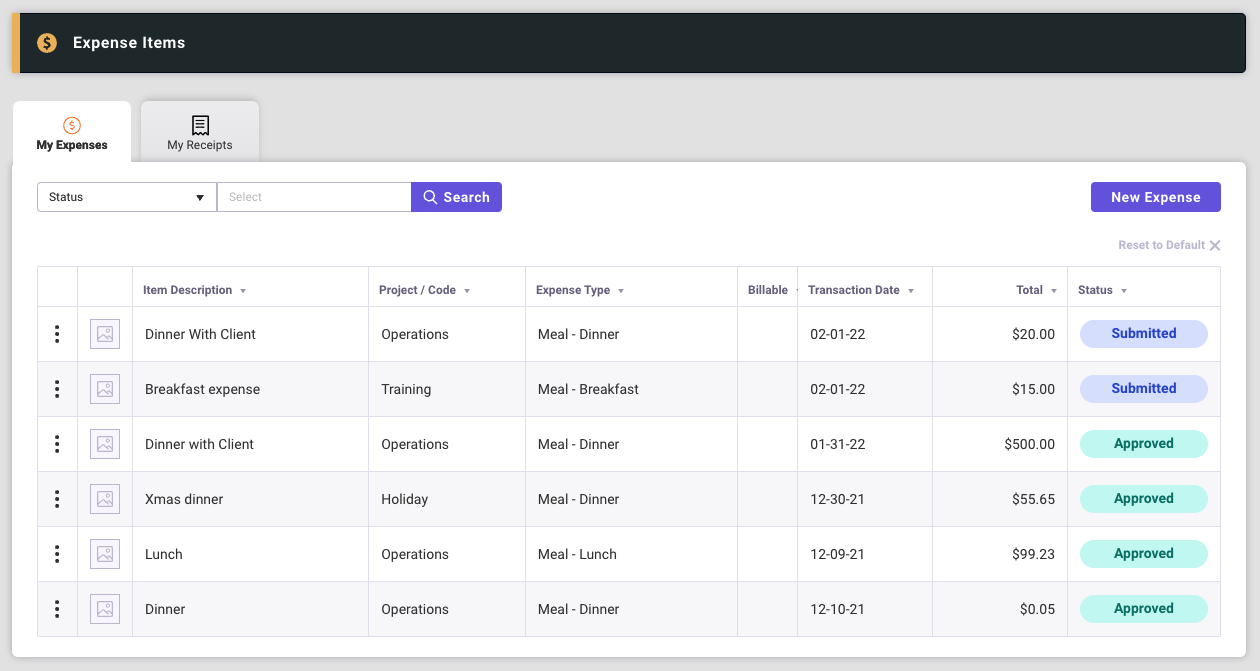Open the Expense Type column filter arrow

(621, 291)
